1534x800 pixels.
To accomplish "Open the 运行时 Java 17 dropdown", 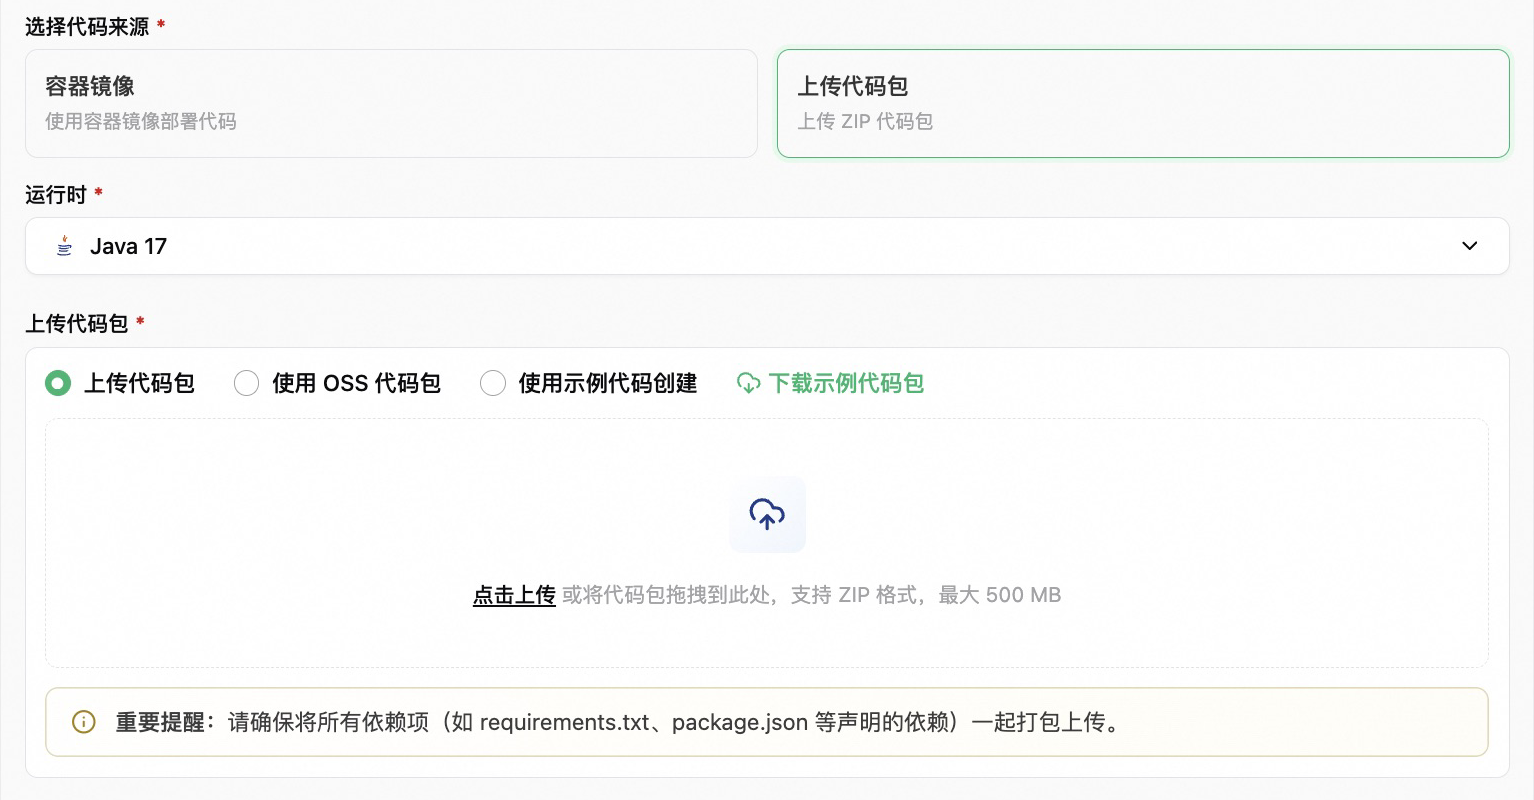I will pyautogui.click(x=767, y=246).
